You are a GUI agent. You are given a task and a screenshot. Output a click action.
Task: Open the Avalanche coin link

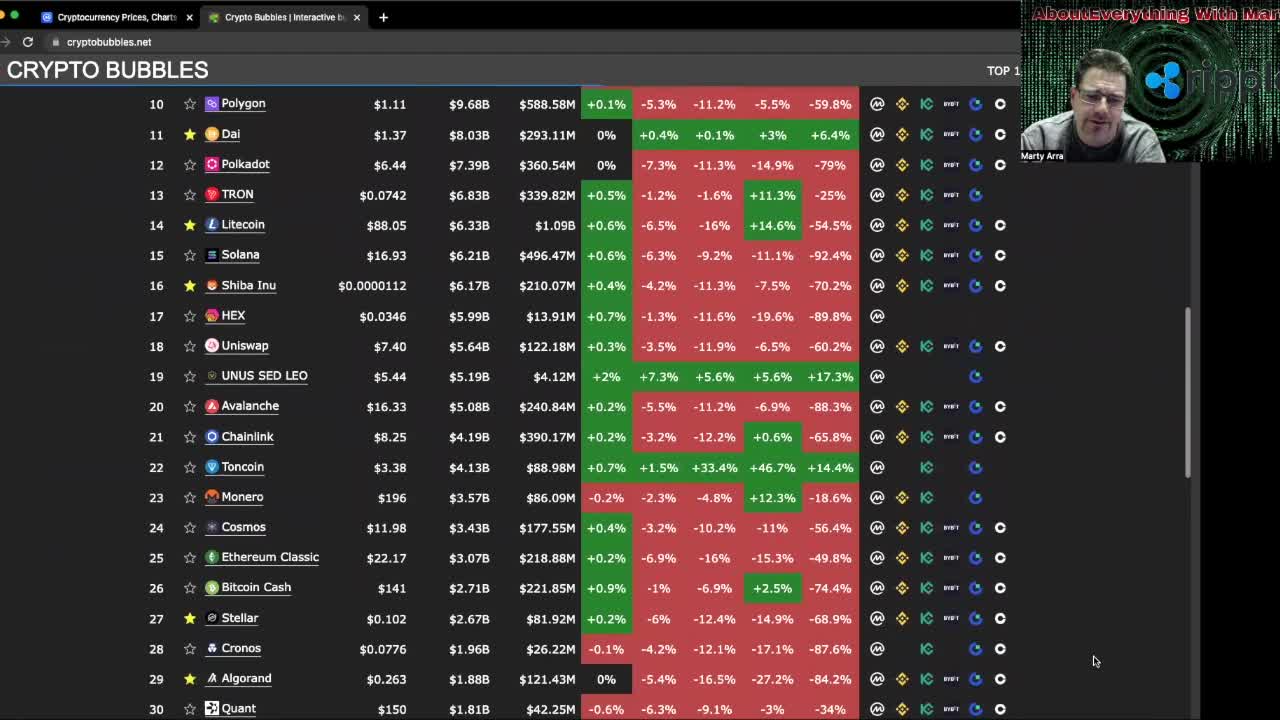[250, 406]
